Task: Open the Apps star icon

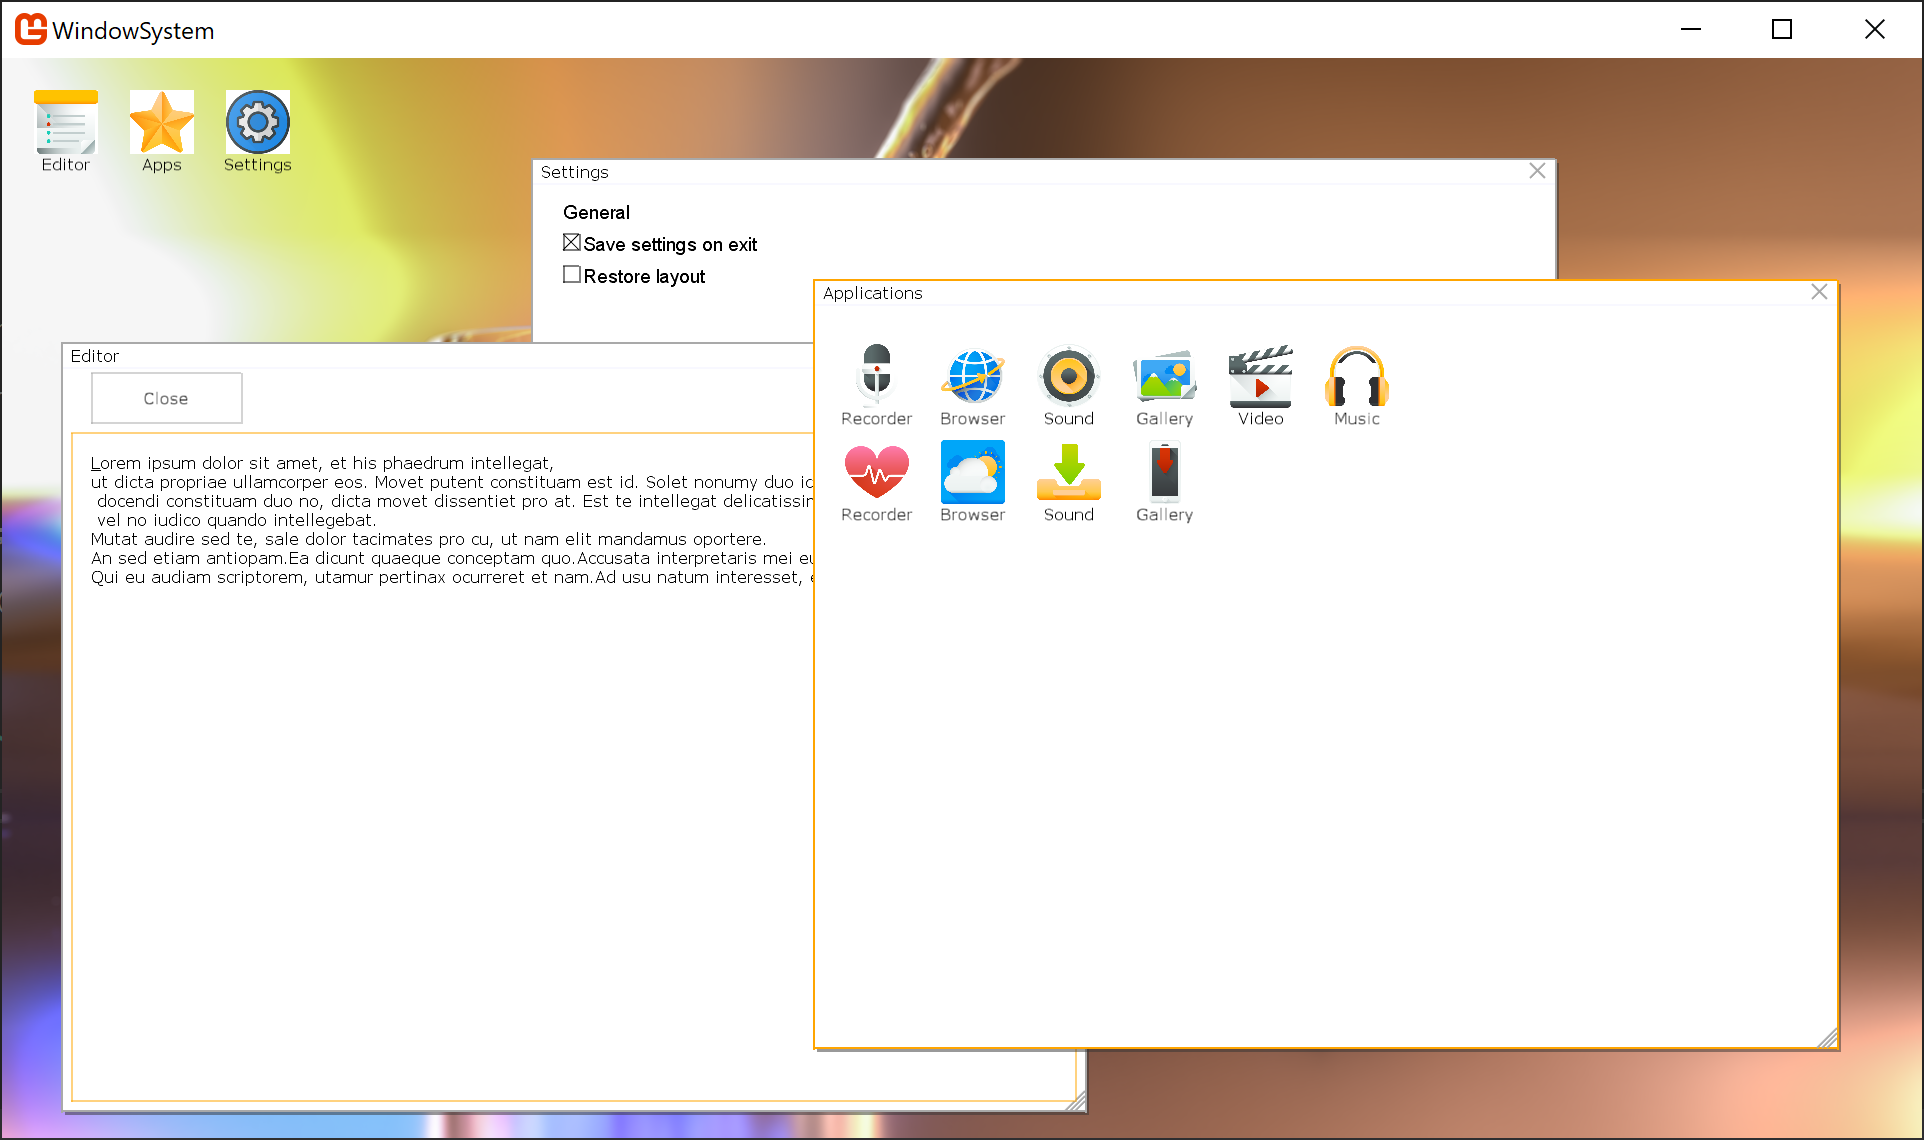Action: [161, 123]
